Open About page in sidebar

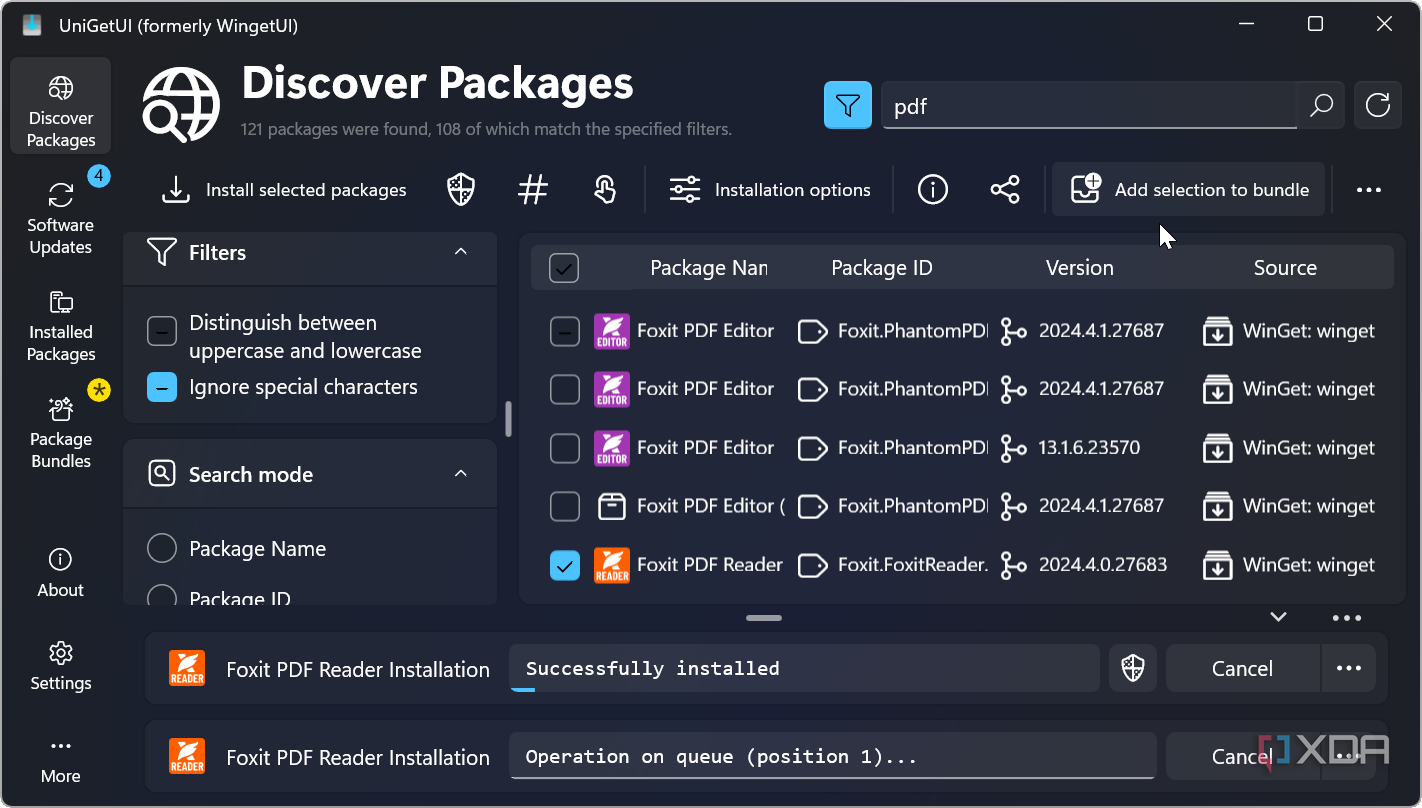61,573
